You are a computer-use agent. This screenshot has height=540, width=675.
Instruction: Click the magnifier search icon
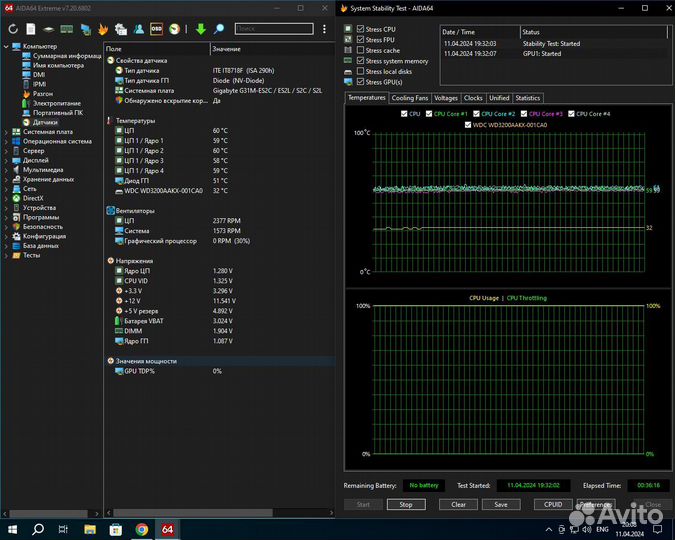pyautogui.click(x=219, y=29)
